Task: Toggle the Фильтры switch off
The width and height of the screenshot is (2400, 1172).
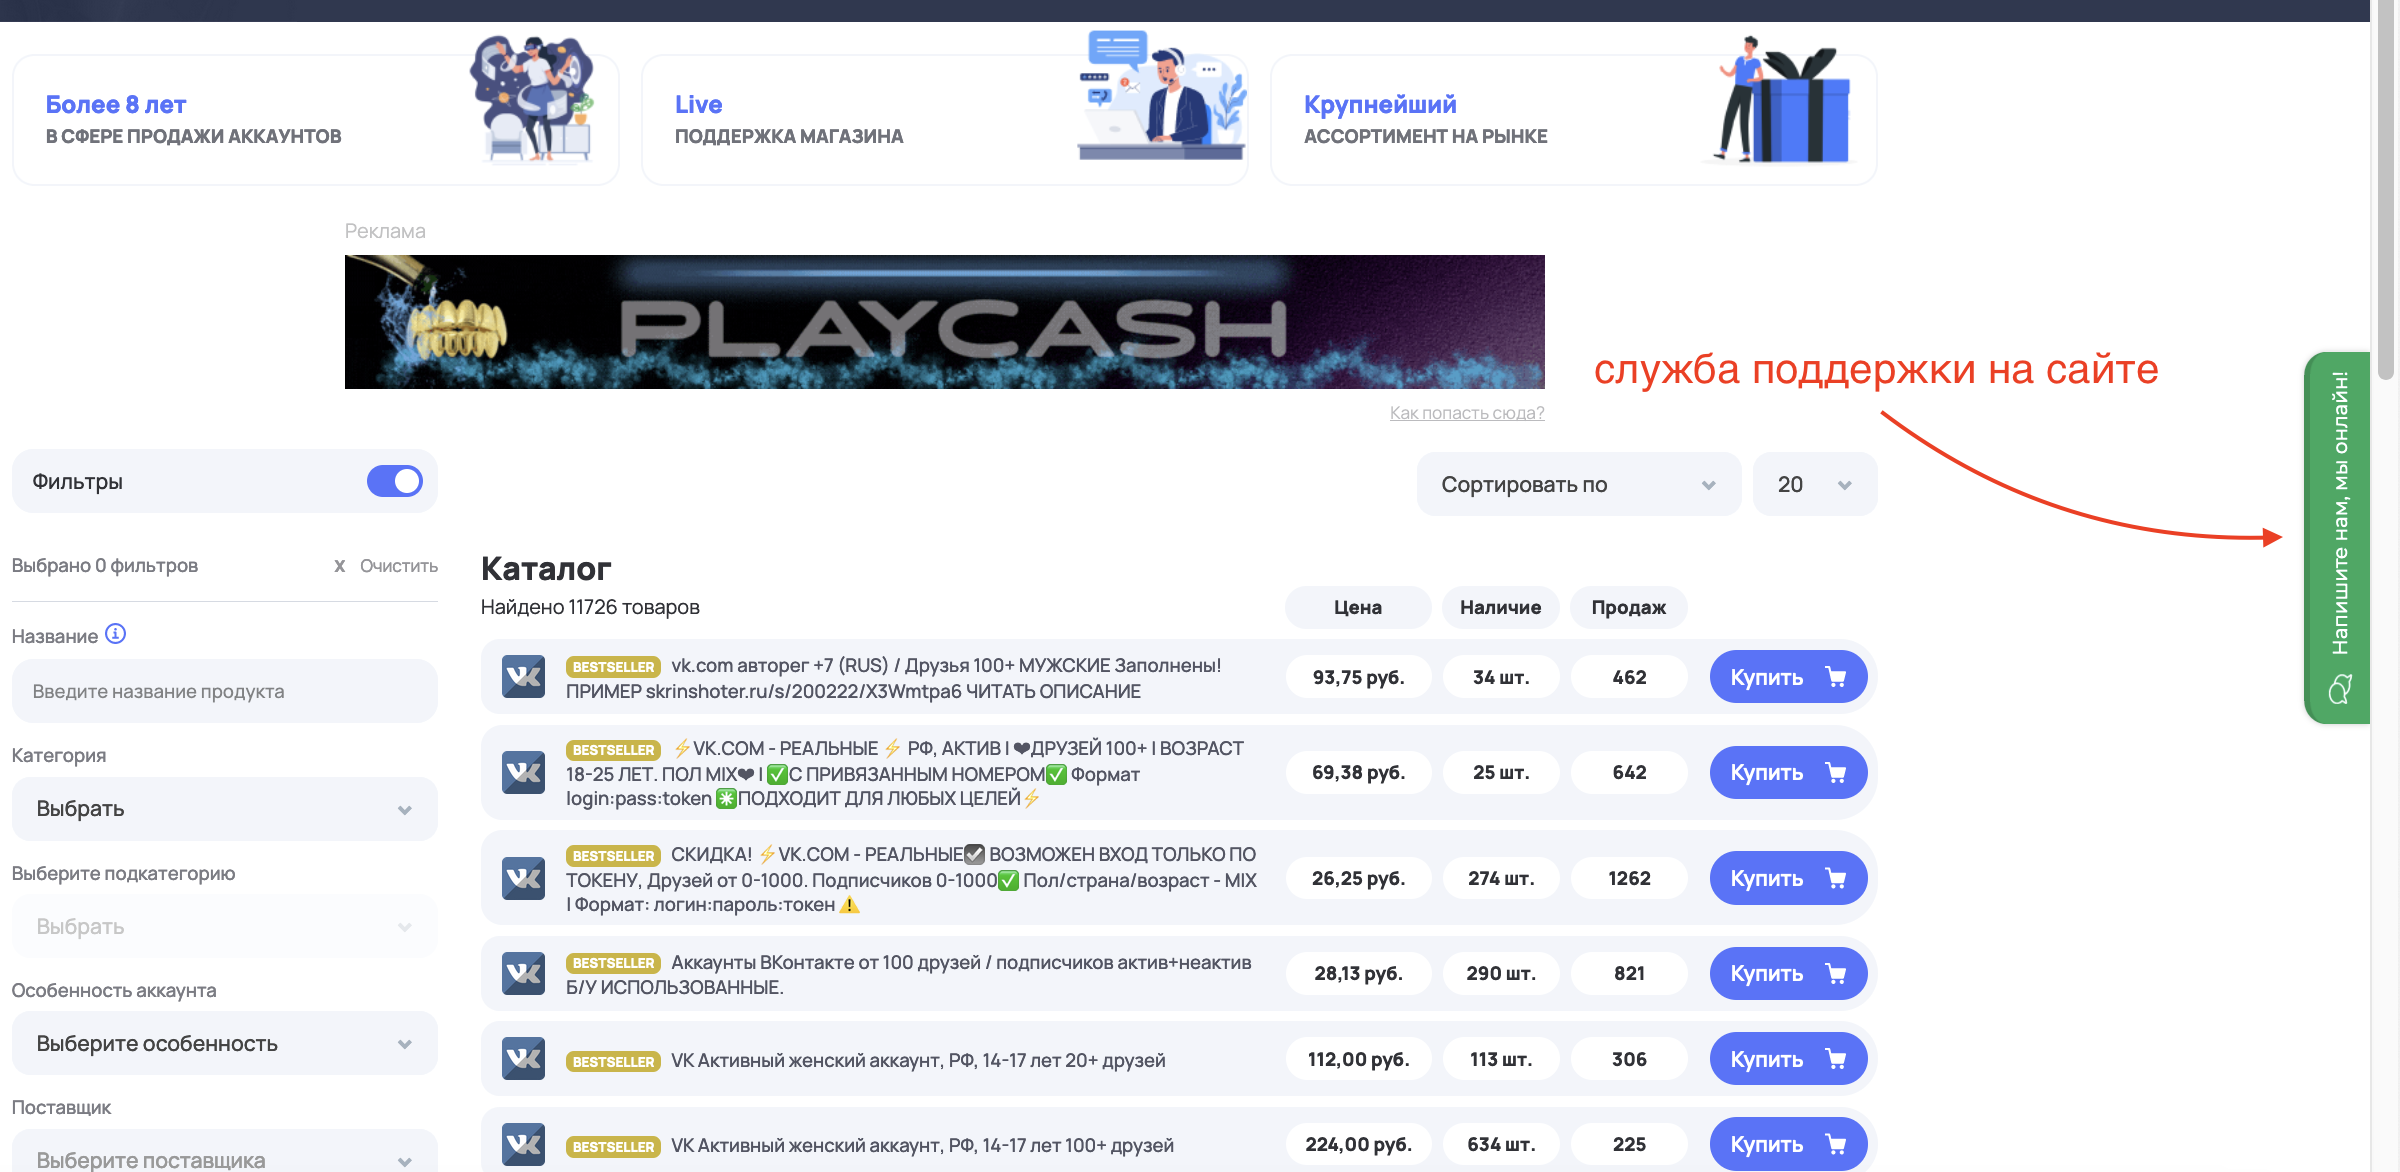Action: point(395,481)
